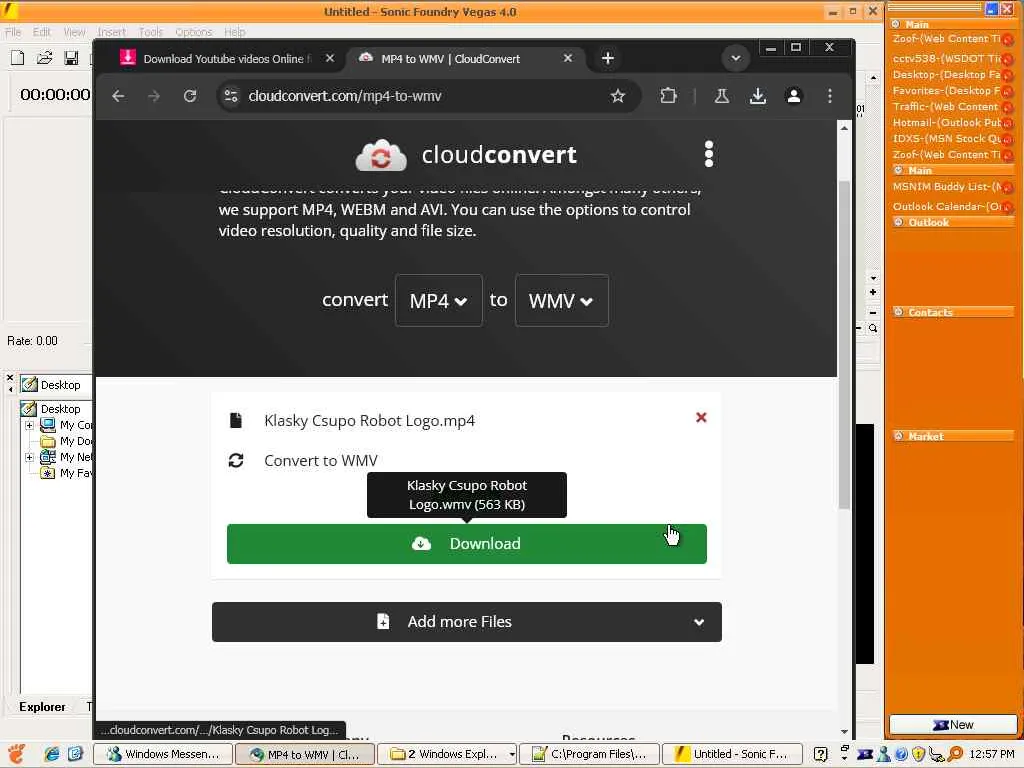Click the red icon beside Hotmail sidebar item
The height and width of the screenshot is (768, 1024).
1008,123
